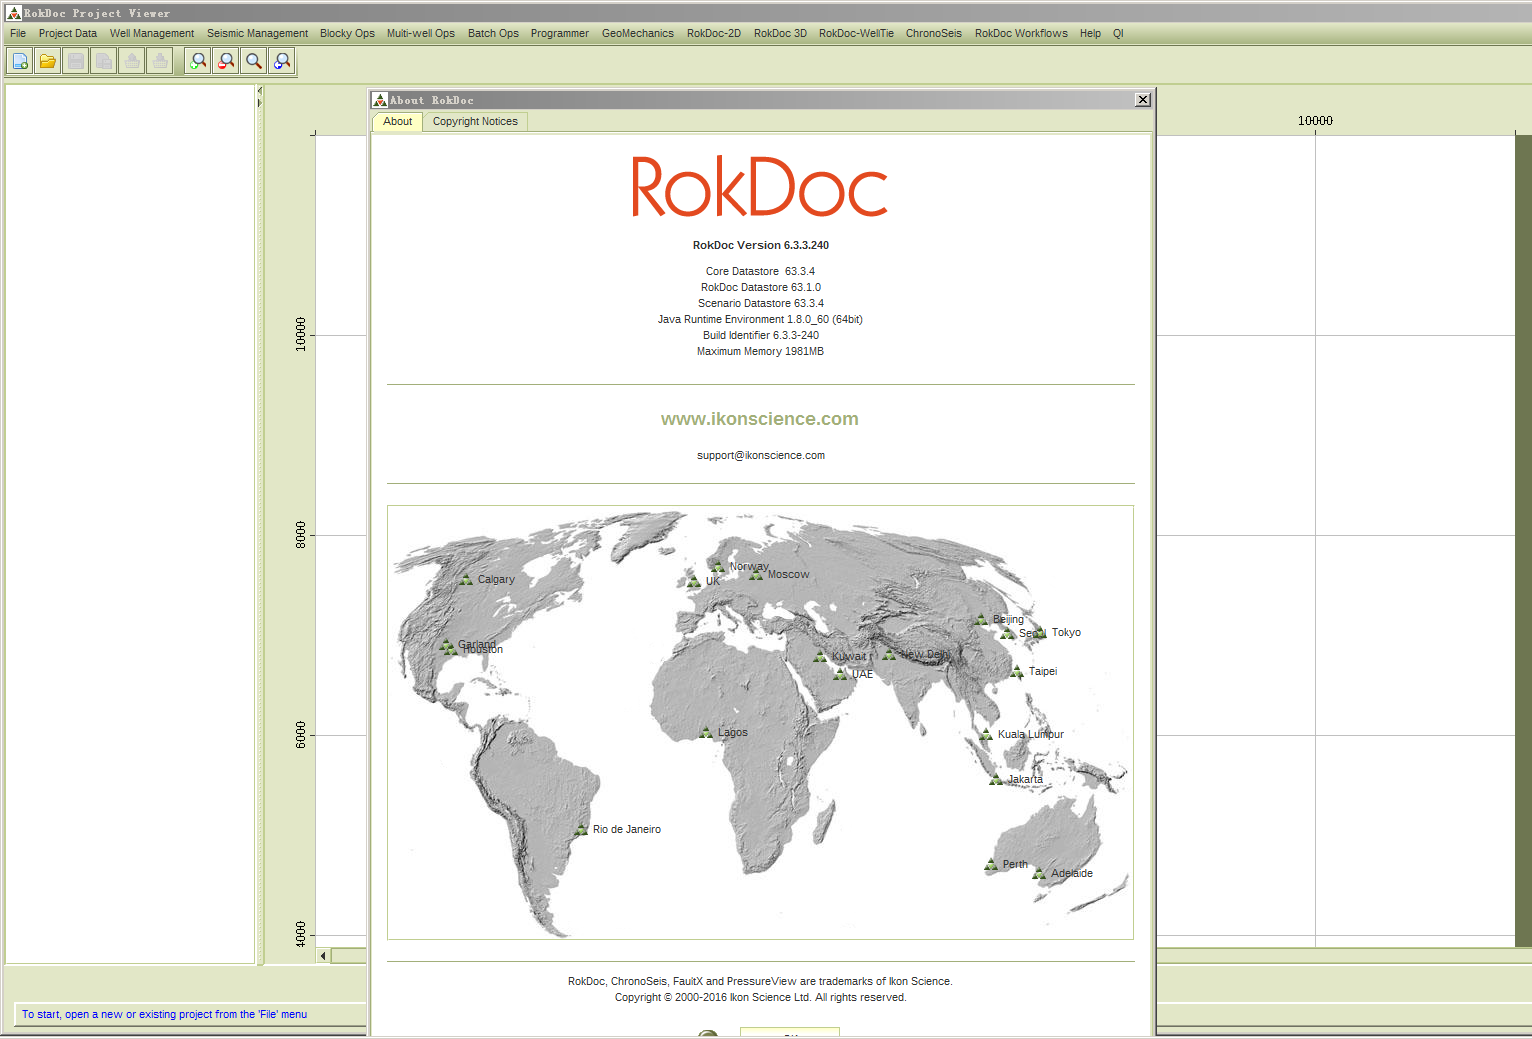Click the support@ikonscience.com email link
Screen dimensions: 1532x1039
(761, 455)
